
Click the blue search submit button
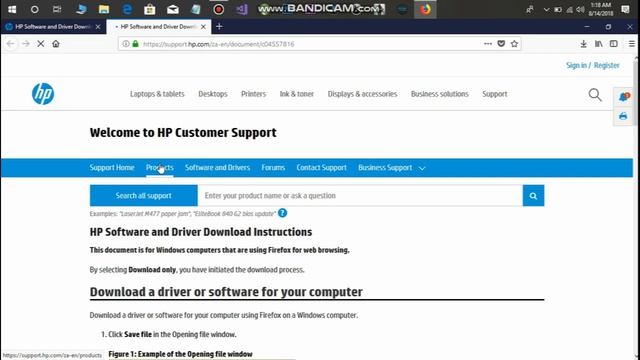click(533, 196)
